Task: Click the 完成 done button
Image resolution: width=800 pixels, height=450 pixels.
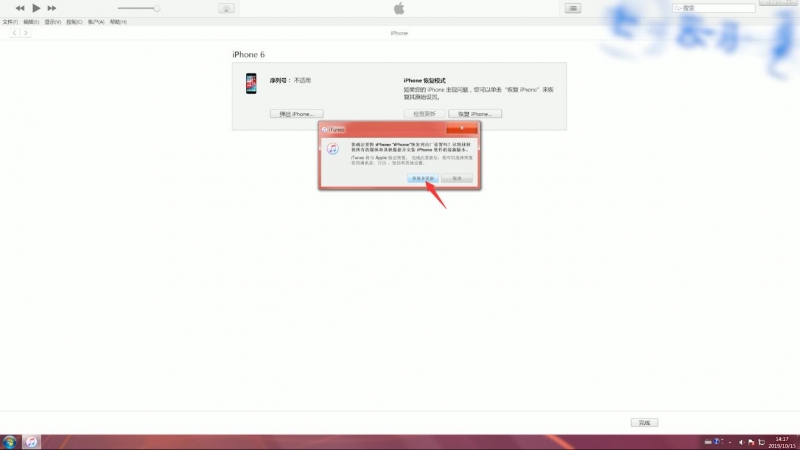Action: (644, 422)
